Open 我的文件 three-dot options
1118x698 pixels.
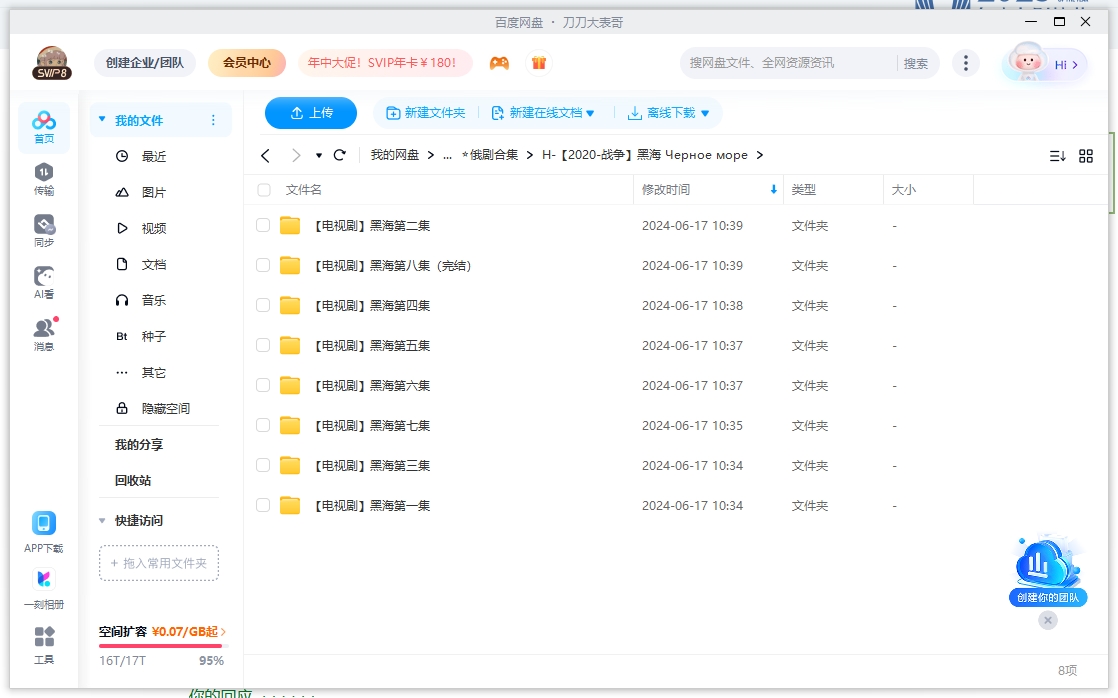[x=213, y=120]
